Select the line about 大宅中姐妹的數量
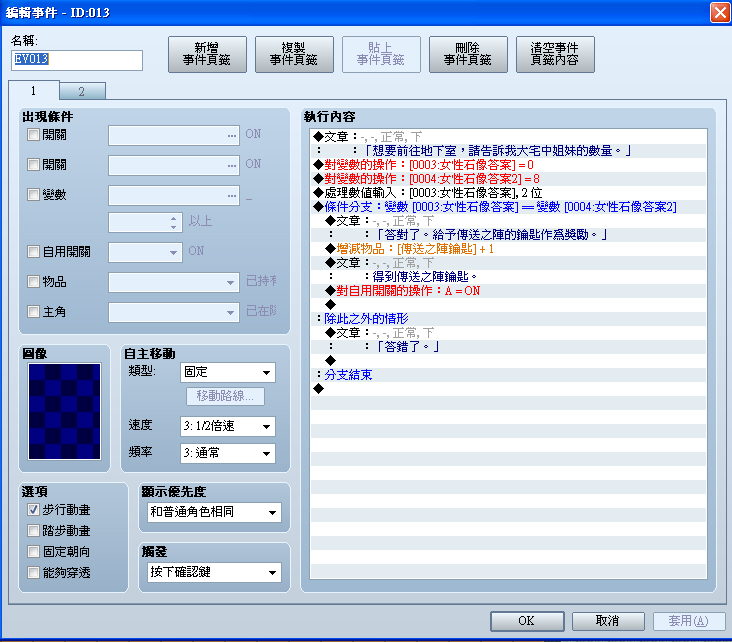The image size is (732, 642). tap(509, 151)
